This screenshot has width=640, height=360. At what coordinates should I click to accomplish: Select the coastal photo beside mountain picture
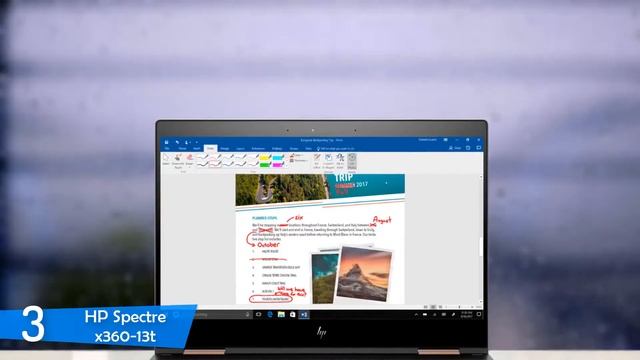324,278
